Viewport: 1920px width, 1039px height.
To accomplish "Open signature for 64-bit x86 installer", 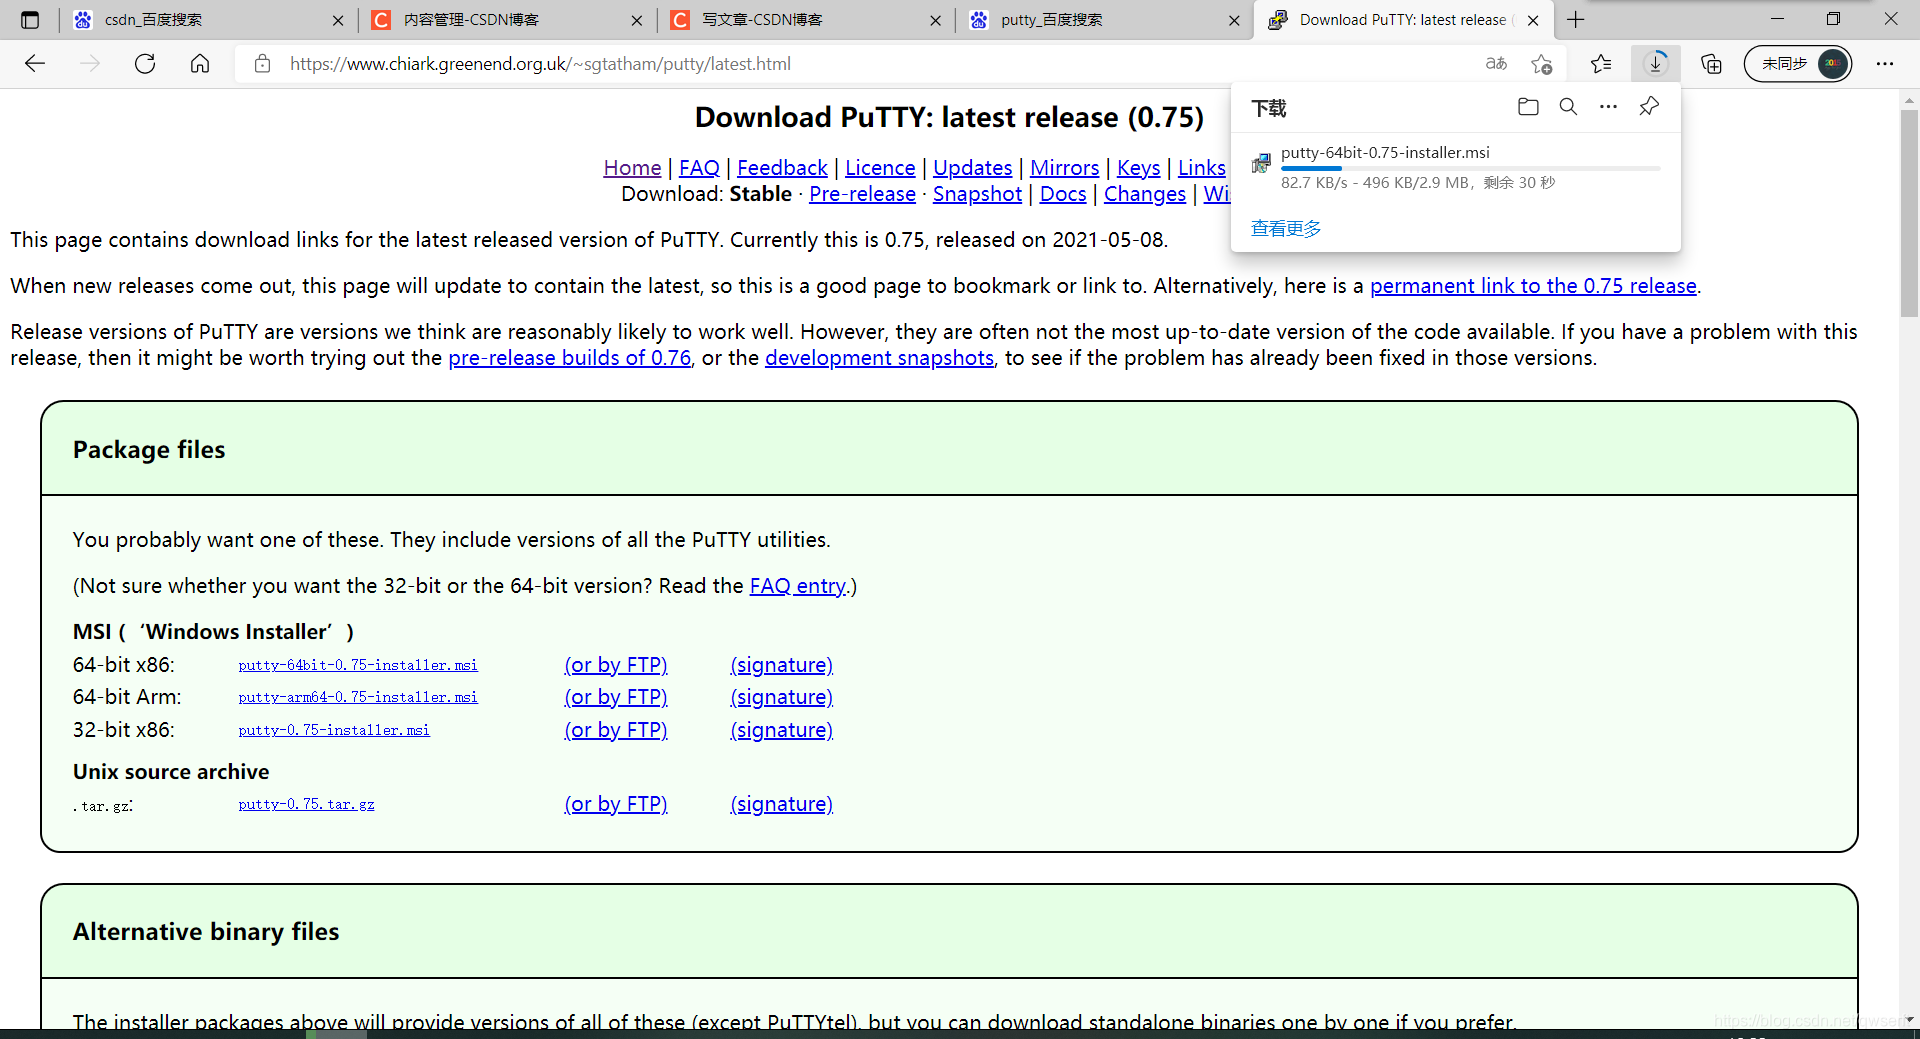I will (x=782, y=665).
